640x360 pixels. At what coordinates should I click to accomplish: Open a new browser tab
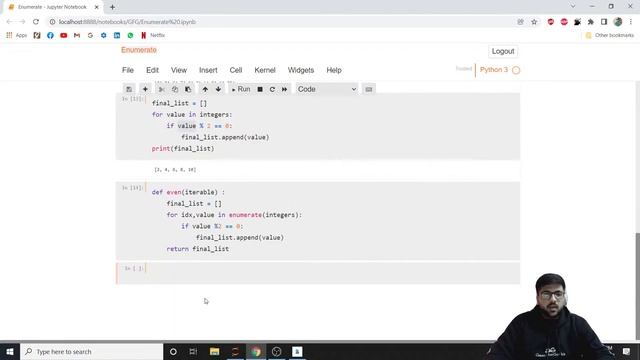point(112,7)
